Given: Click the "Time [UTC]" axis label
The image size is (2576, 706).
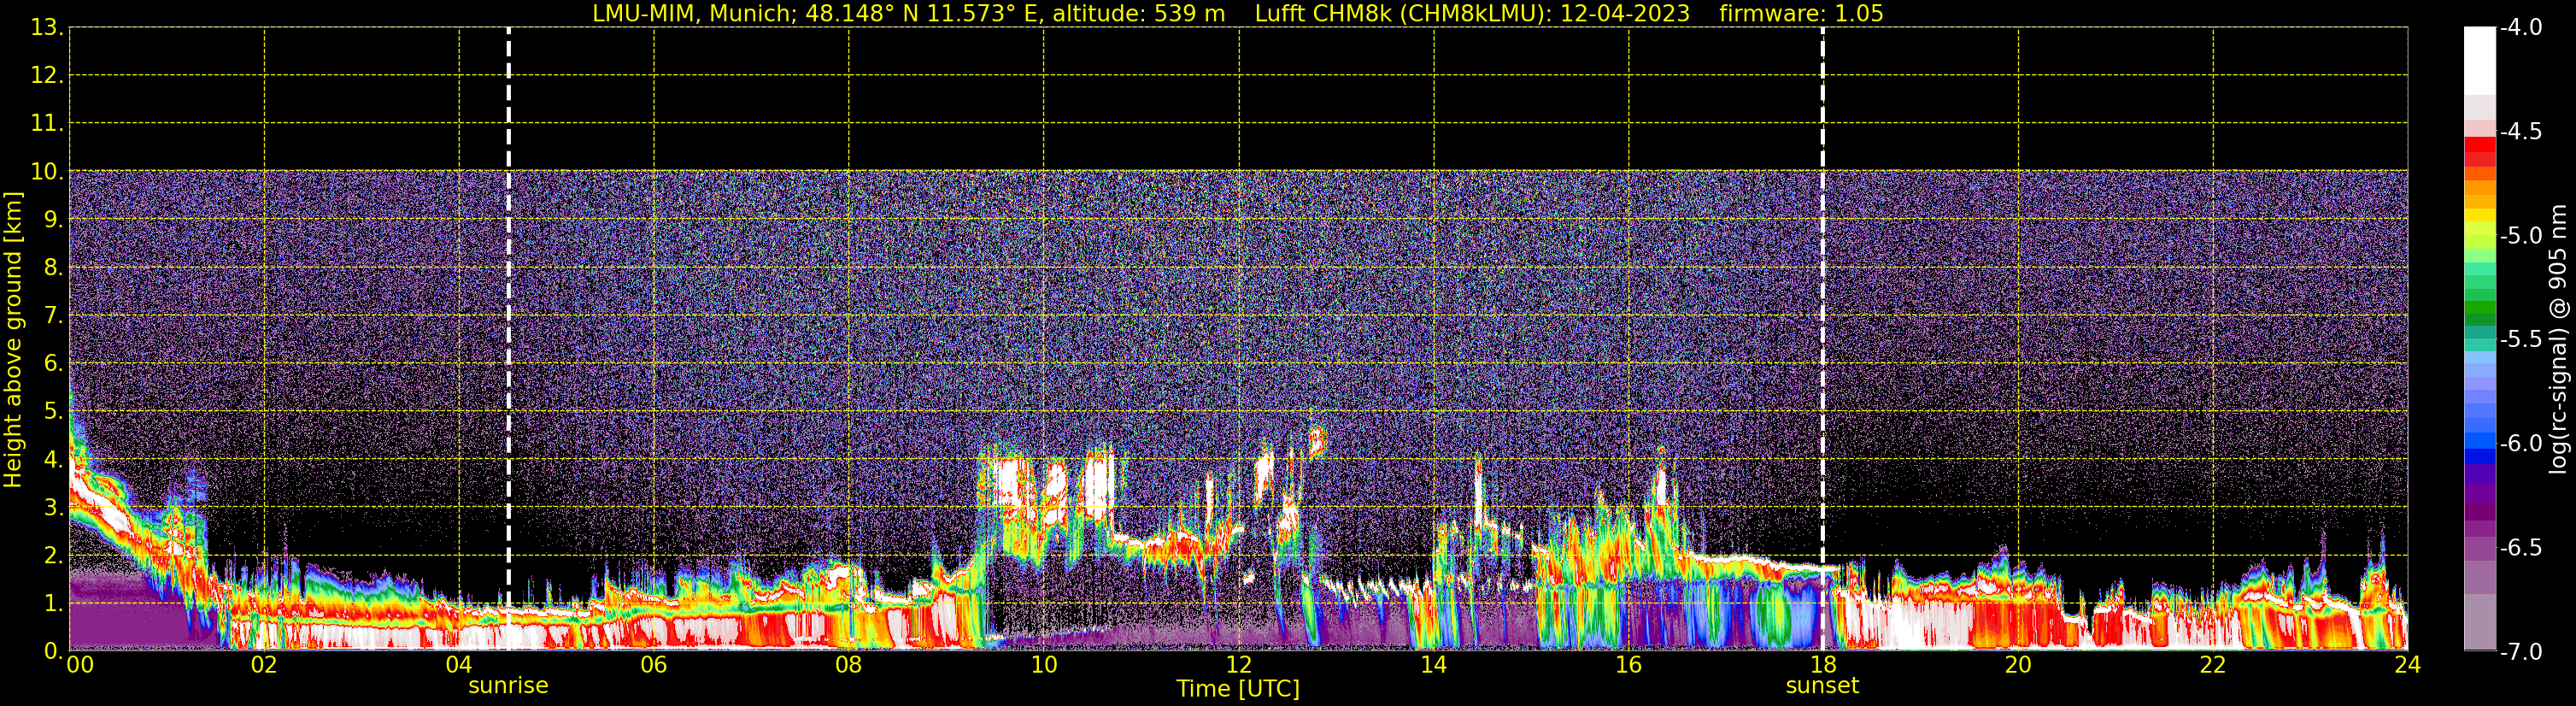Looking at the screenshot, I should click(x=1237, y=689).
